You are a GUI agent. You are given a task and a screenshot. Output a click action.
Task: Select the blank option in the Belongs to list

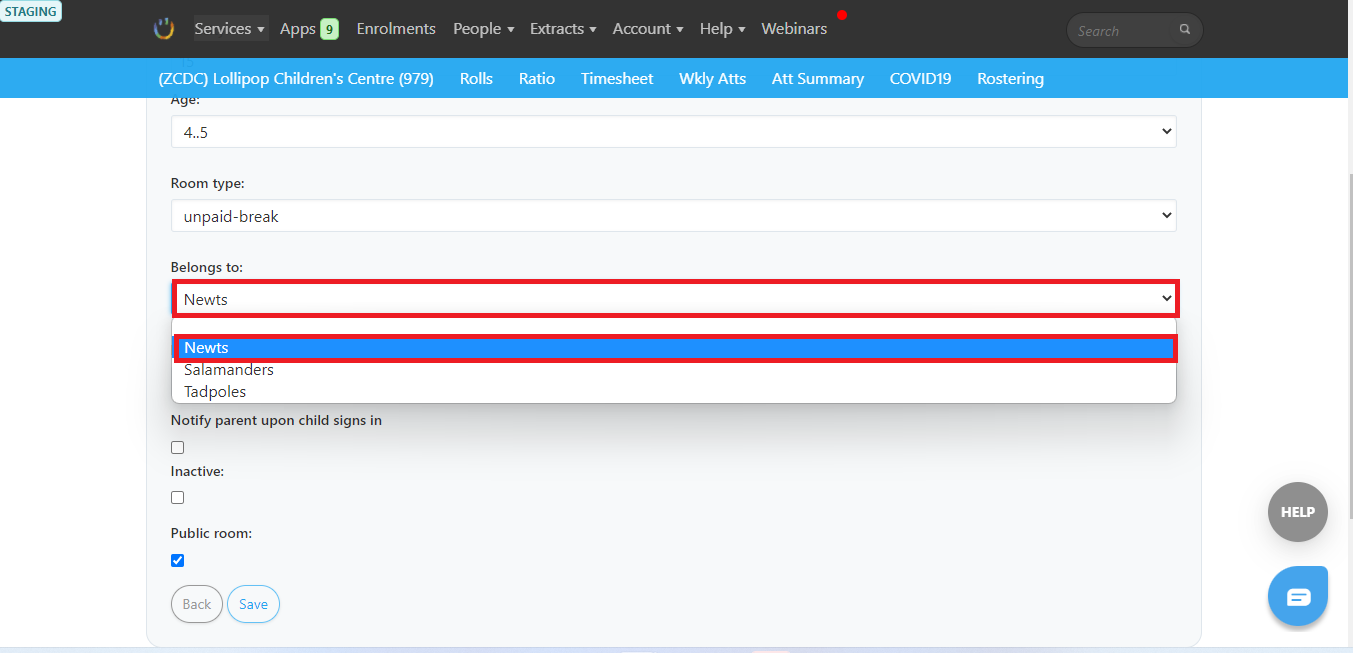(674, 327)
